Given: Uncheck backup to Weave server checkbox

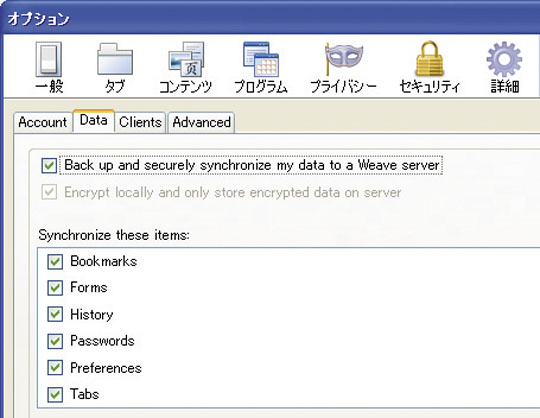Looking at the screenshot, I should (x=49, y=165).
